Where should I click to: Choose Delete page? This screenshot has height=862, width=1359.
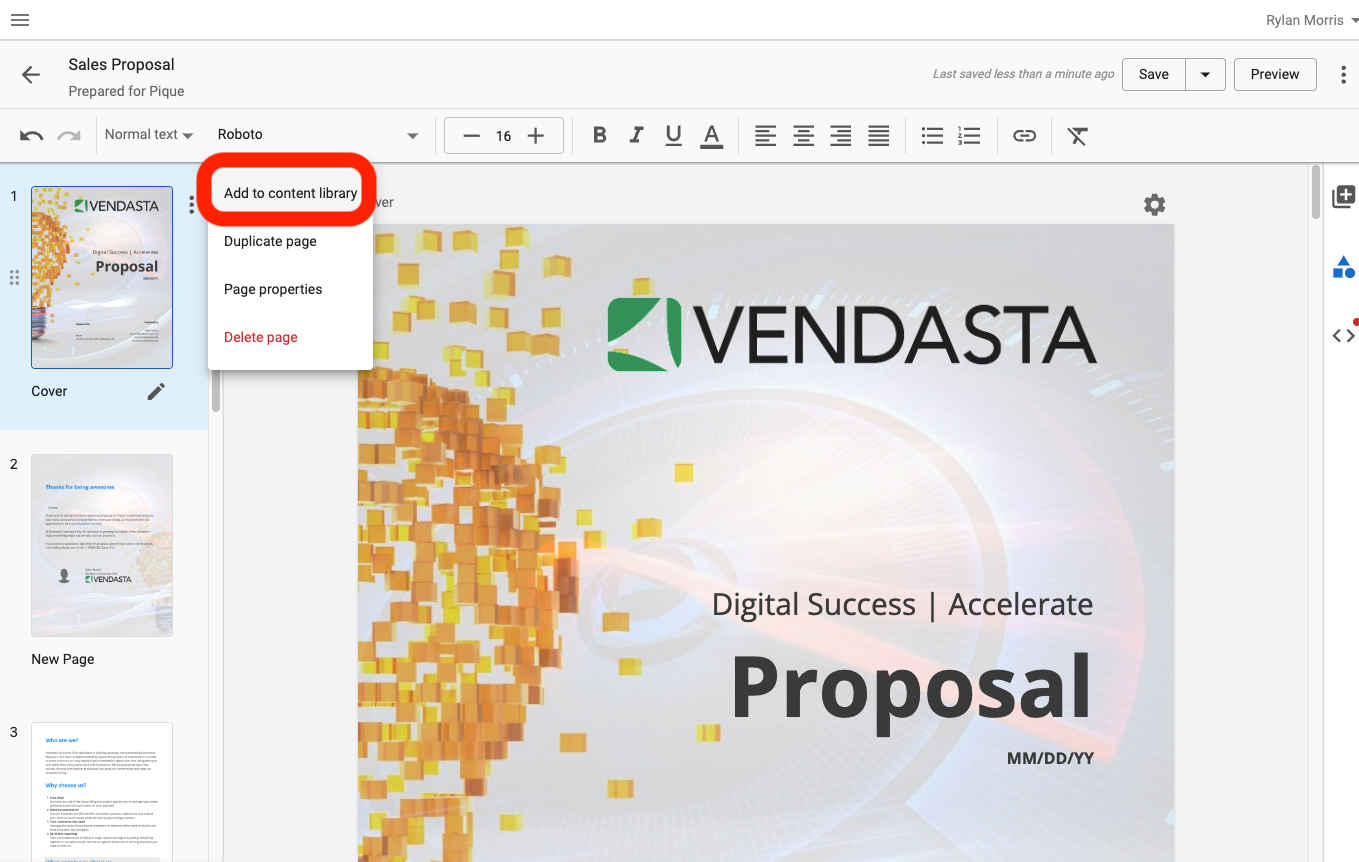coord(290,337)
